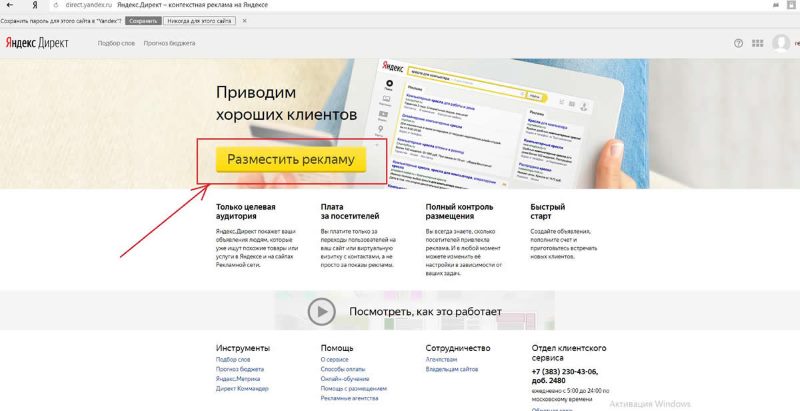
Task: Open 'Прогноз бюджета' in header menu
Action: point(169,43)
